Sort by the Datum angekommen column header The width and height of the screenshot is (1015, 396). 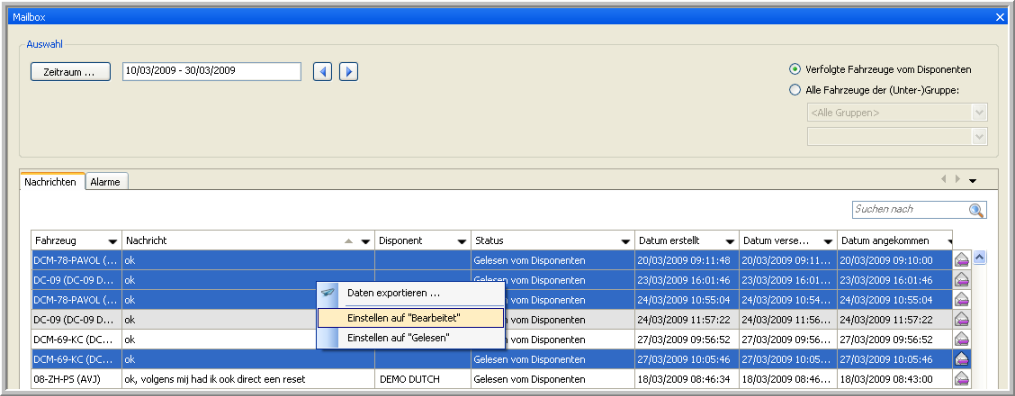[895, 241]
